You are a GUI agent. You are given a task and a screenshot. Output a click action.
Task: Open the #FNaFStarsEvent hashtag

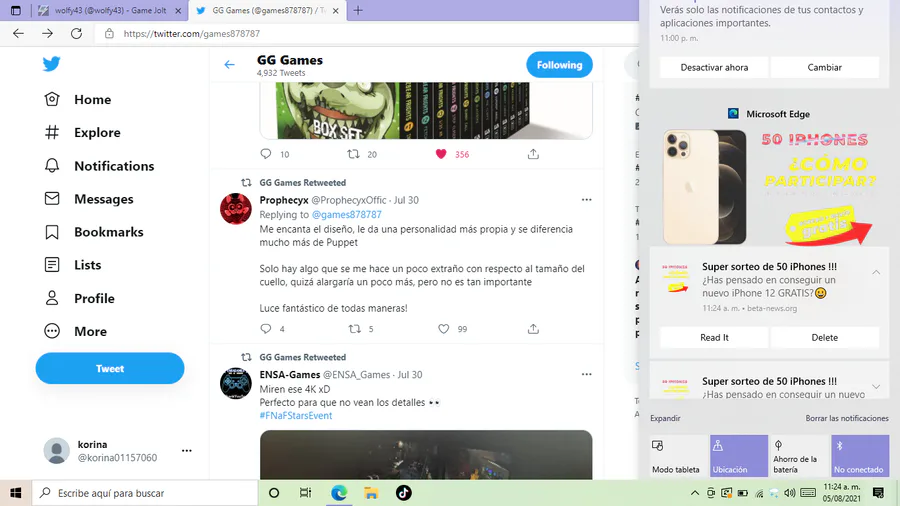(296, 415)
